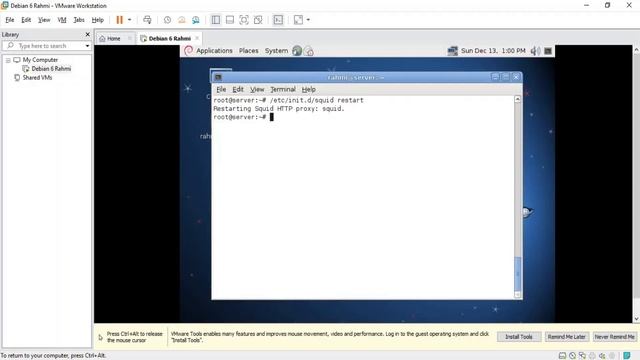This screenshot has width=640, height=360.
Task: Click the network adapter status icon
Action: pyautogui.click(x=582, y=356)
